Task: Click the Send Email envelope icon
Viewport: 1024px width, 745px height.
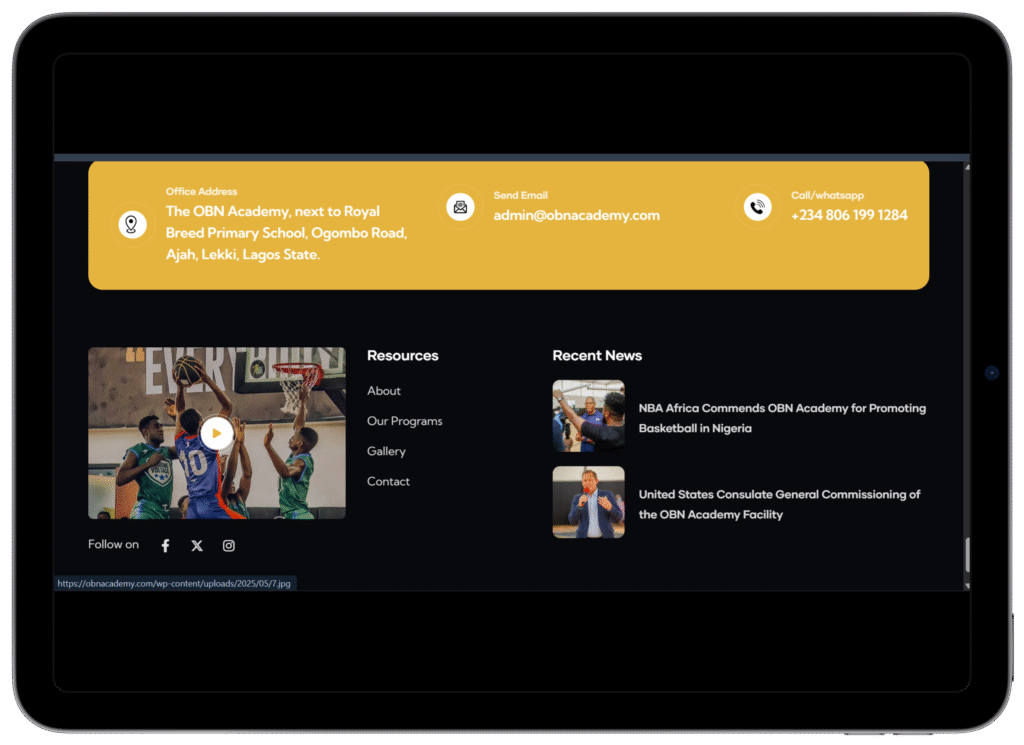Action: tap(460, 207)
